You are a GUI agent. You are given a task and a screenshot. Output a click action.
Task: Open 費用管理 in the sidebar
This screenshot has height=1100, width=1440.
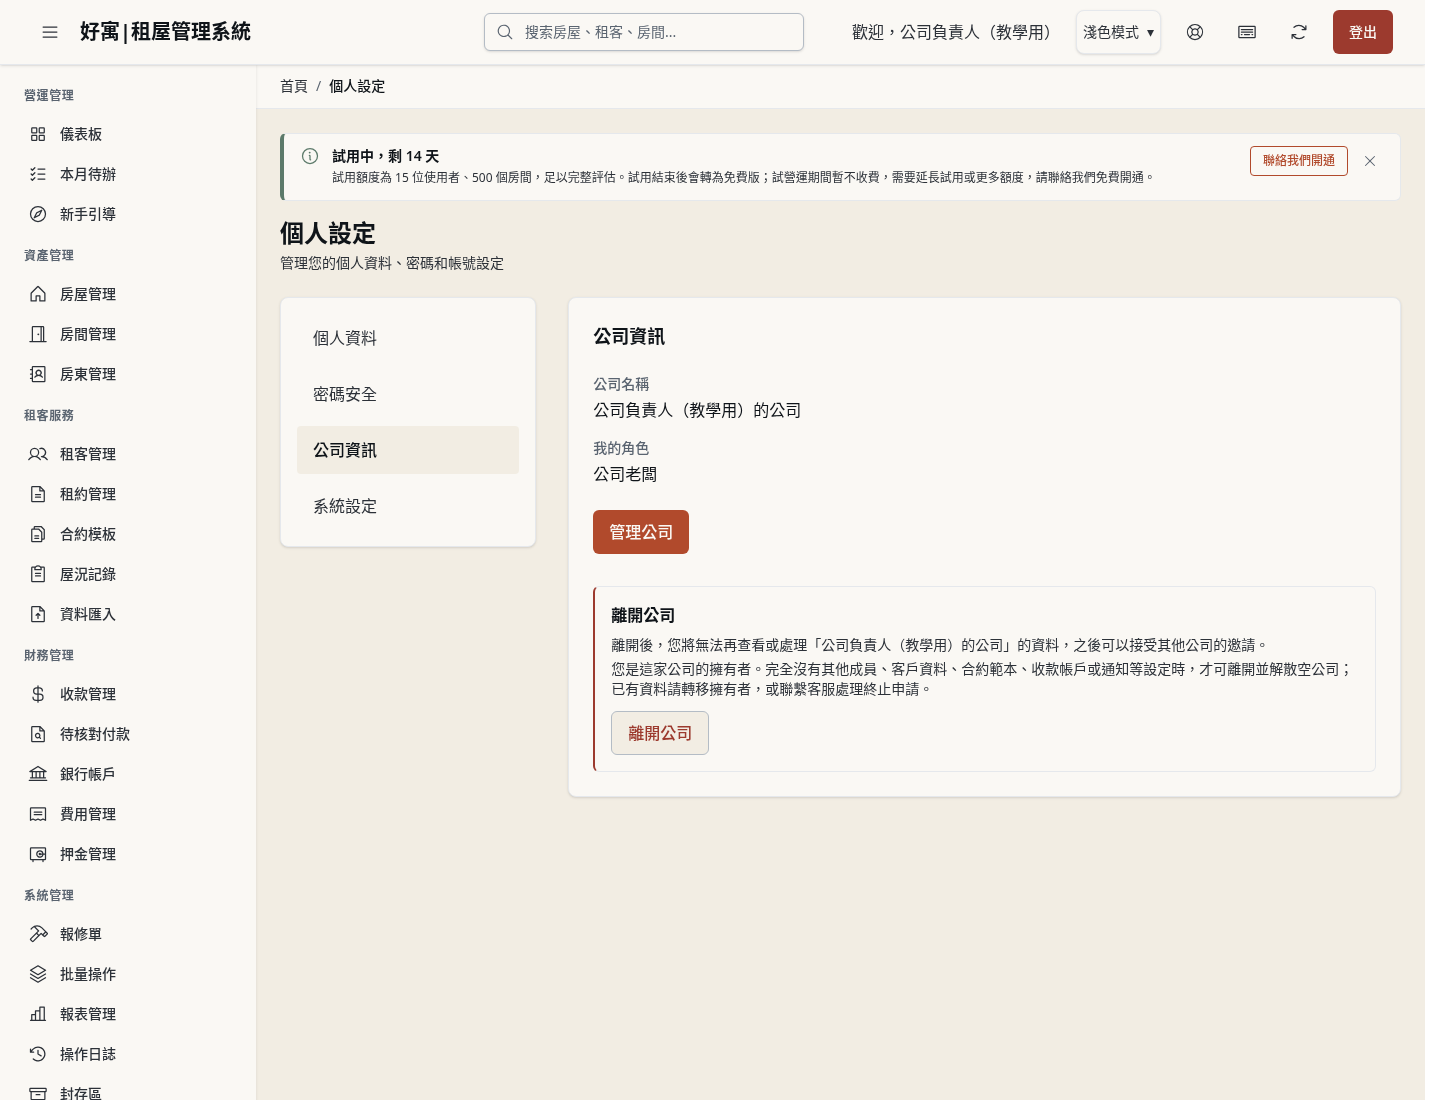128,814
